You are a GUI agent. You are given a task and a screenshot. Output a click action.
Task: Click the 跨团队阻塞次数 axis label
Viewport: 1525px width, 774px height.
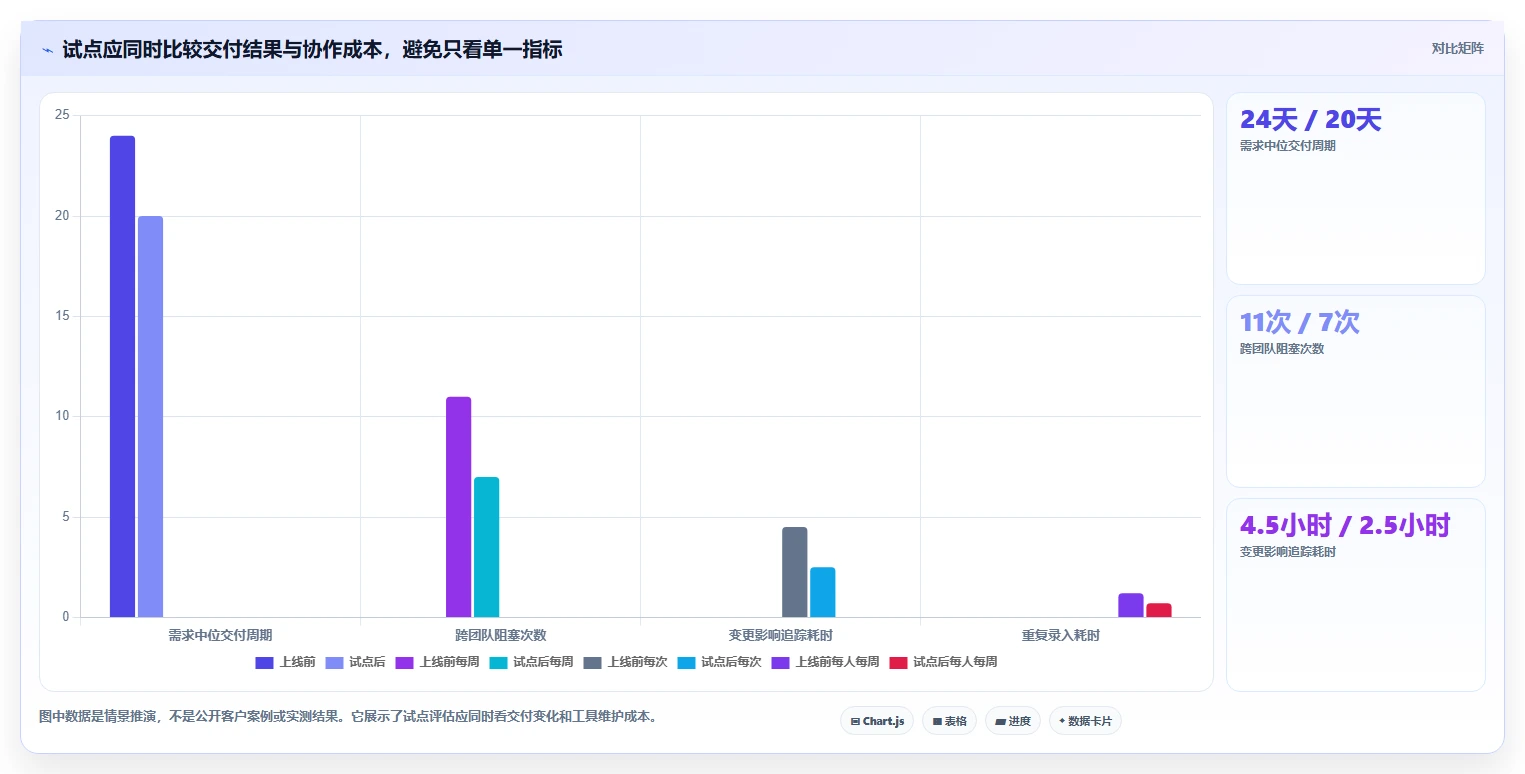pos(500,635)
